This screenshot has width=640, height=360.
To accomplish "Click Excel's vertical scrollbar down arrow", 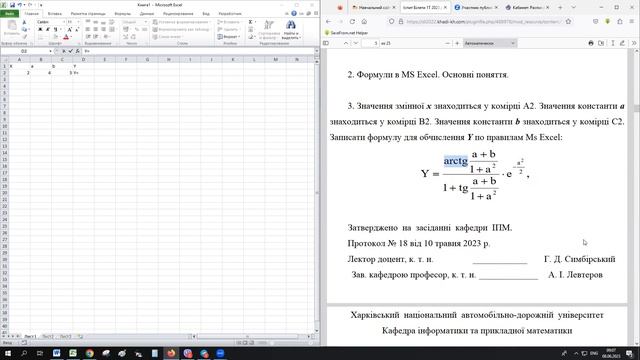I will click(x=317, y=331).
